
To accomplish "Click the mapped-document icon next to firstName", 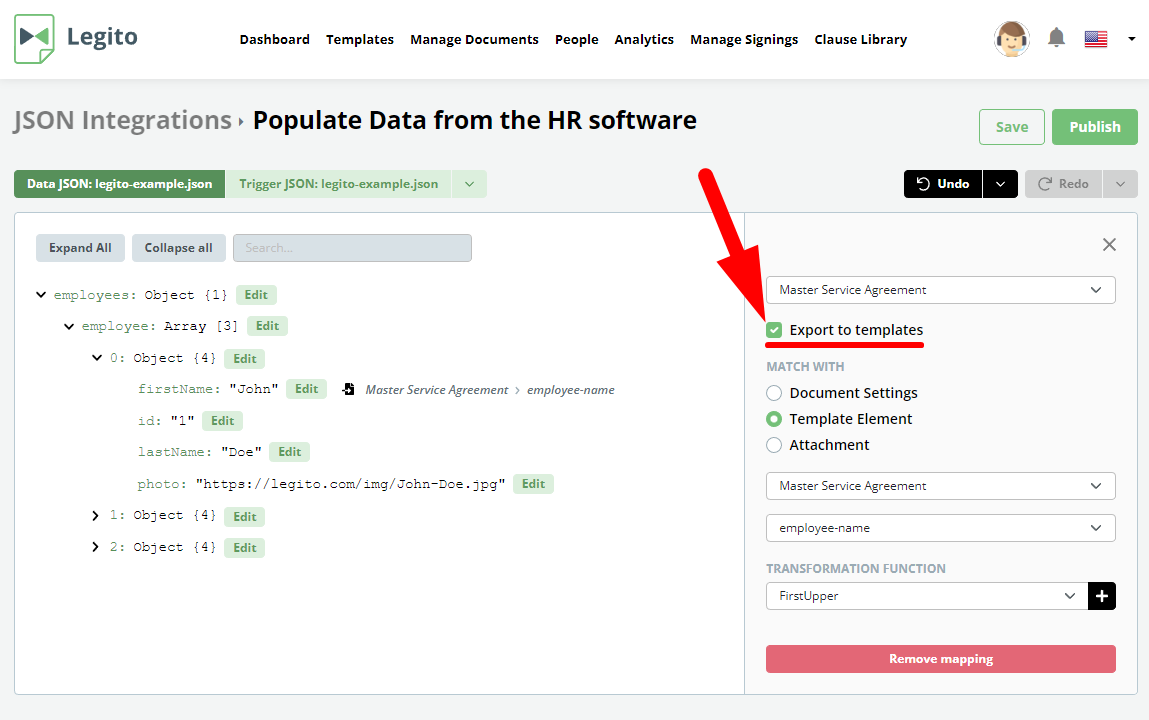I will [349, 390].
